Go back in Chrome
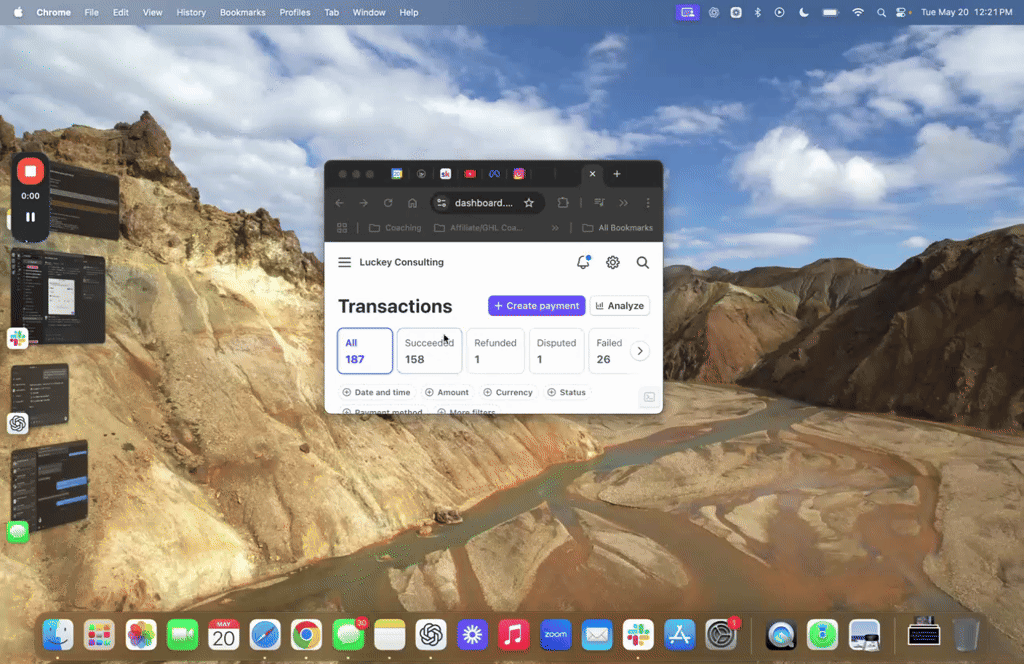Screen dimensions: 1024x664 coord(340,203)
